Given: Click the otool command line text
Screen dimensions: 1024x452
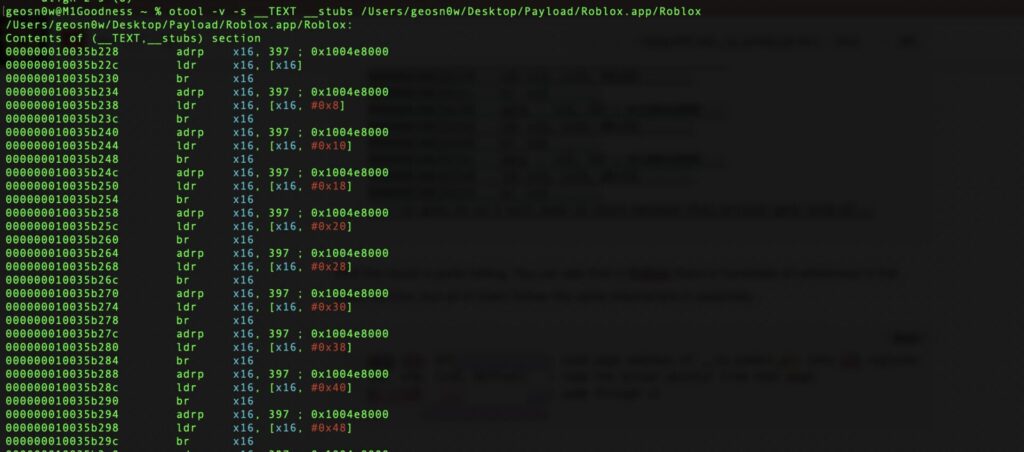Looking at the screenshot, I should [x=433, y=12].
